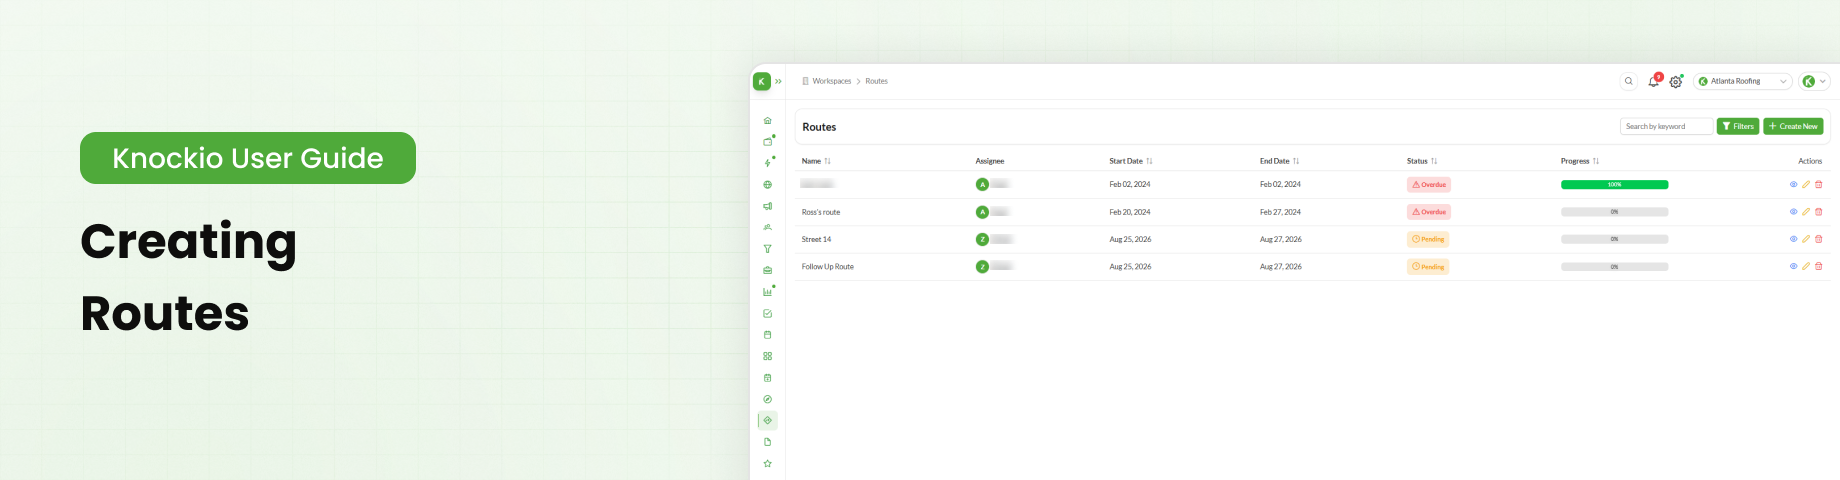The image size is (1840, 480).
Task: Open the settings gear icon
Action: (1676, 82)
